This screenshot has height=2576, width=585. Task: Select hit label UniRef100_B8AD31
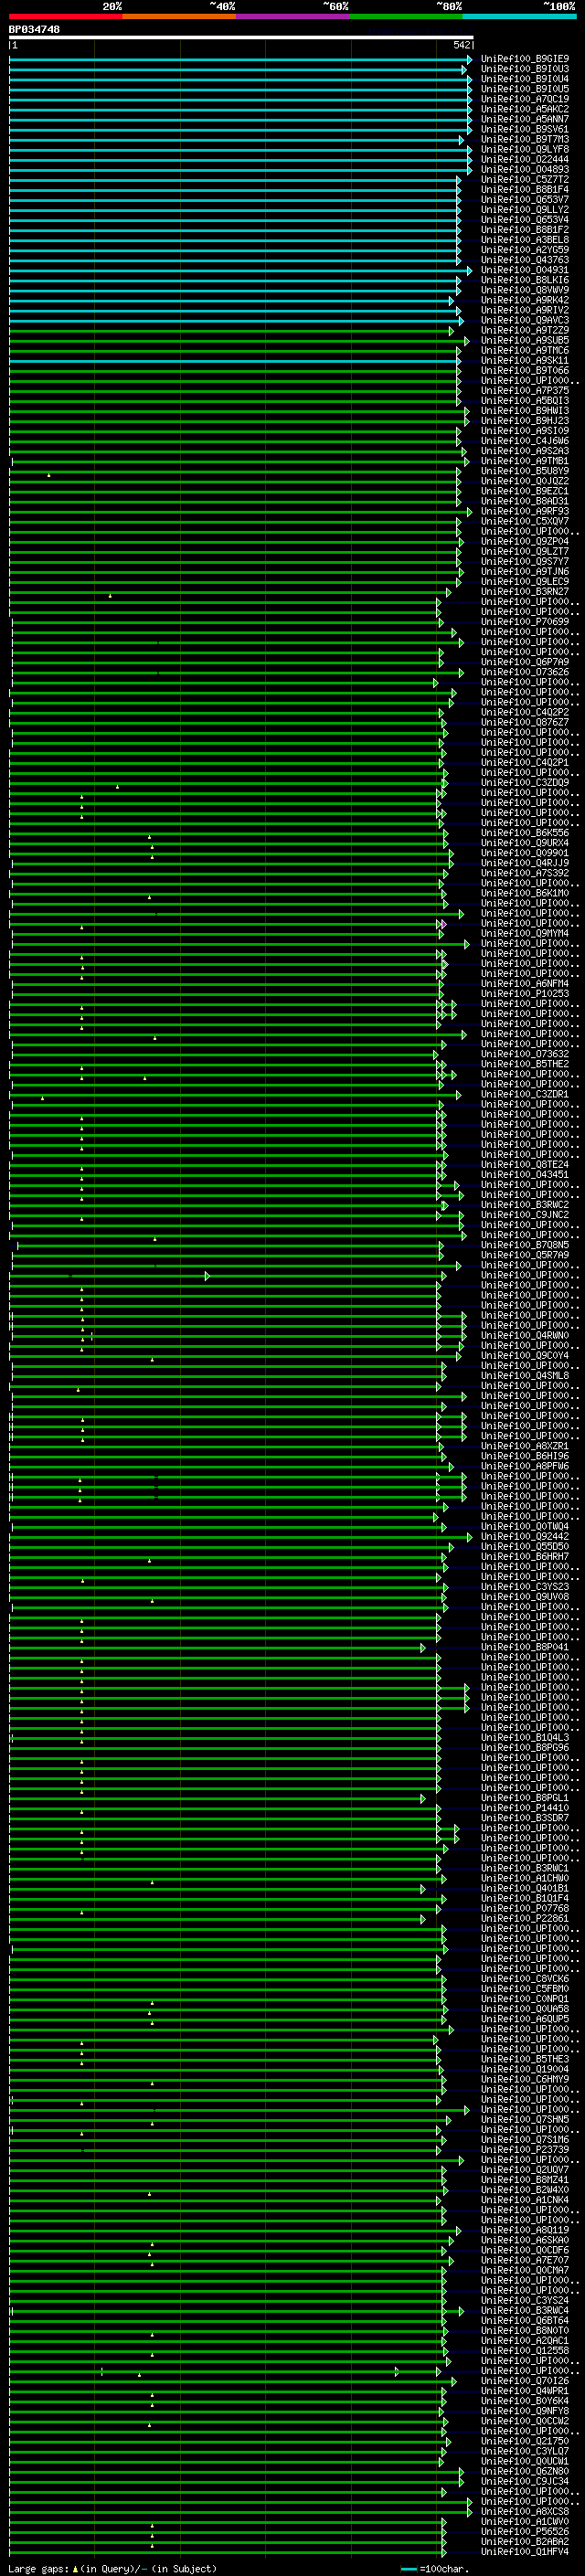(x=525, y=502)
